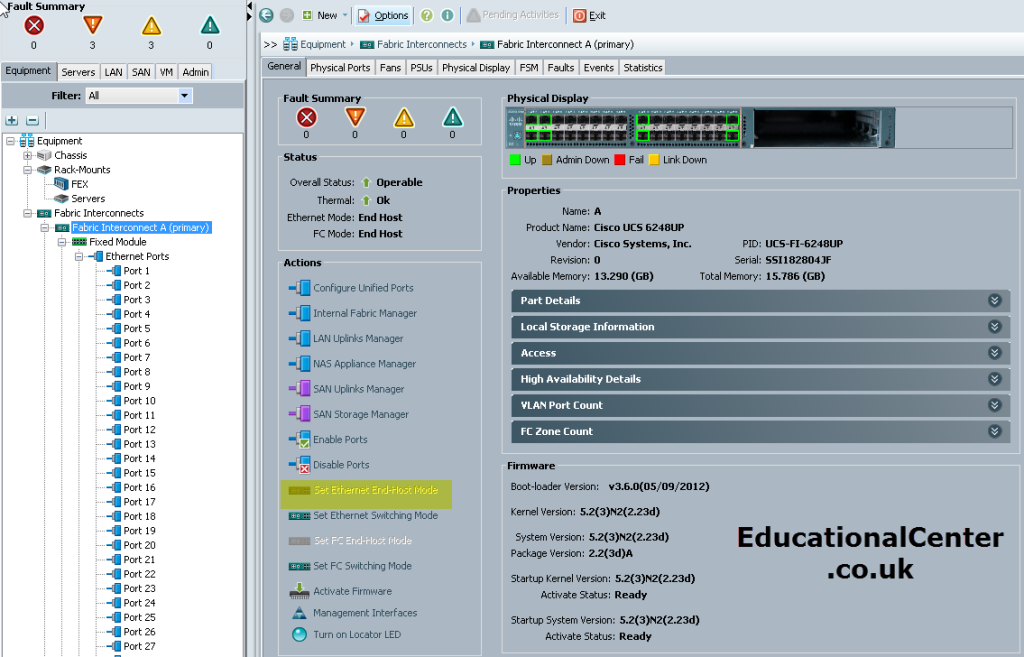Click Turn on Locator LED icon
Viewport: 1024px width, 657px height.
[x=299, y=634]
